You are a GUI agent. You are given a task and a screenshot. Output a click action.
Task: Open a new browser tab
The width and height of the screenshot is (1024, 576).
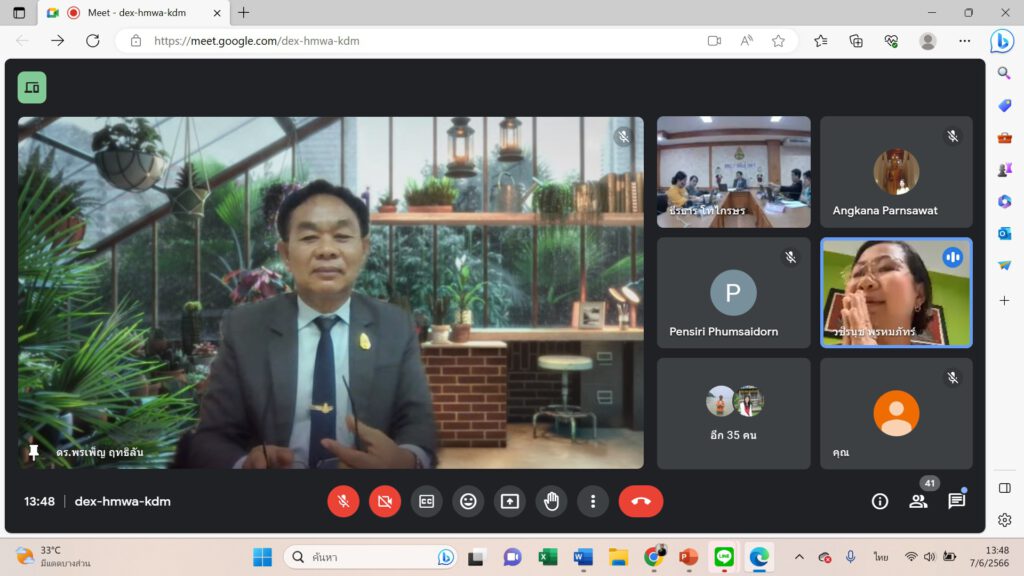point(244,13)
